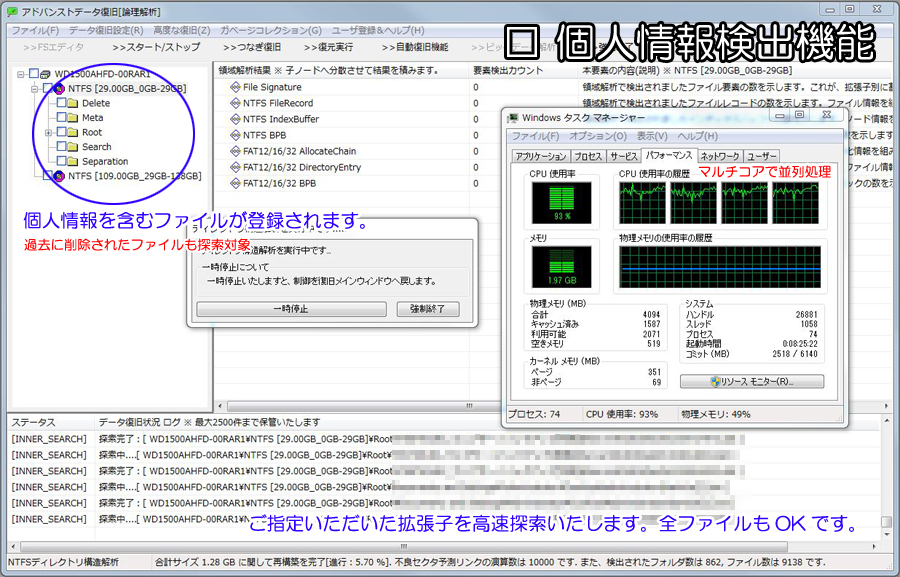
Task: Open the ガベージコレクション(G) menu
Action: click(271, 30)
